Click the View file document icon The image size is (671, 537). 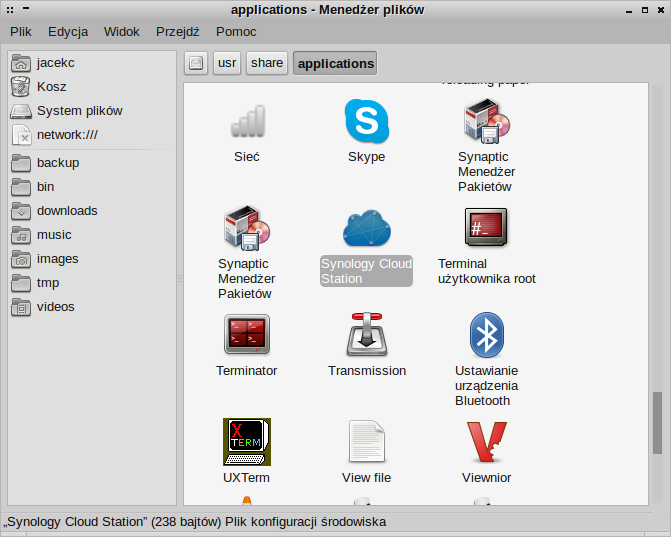pyautogui.click(x=366, y=442)
